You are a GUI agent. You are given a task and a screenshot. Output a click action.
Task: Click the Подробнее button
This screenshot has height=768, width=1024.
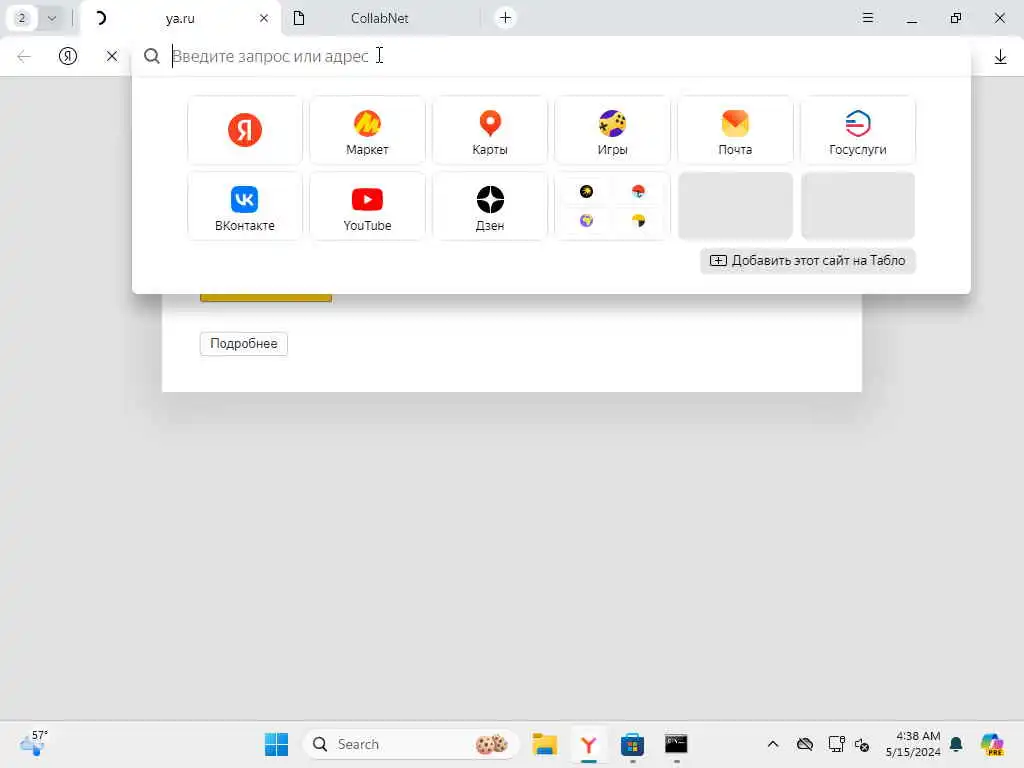coord(244,344)
